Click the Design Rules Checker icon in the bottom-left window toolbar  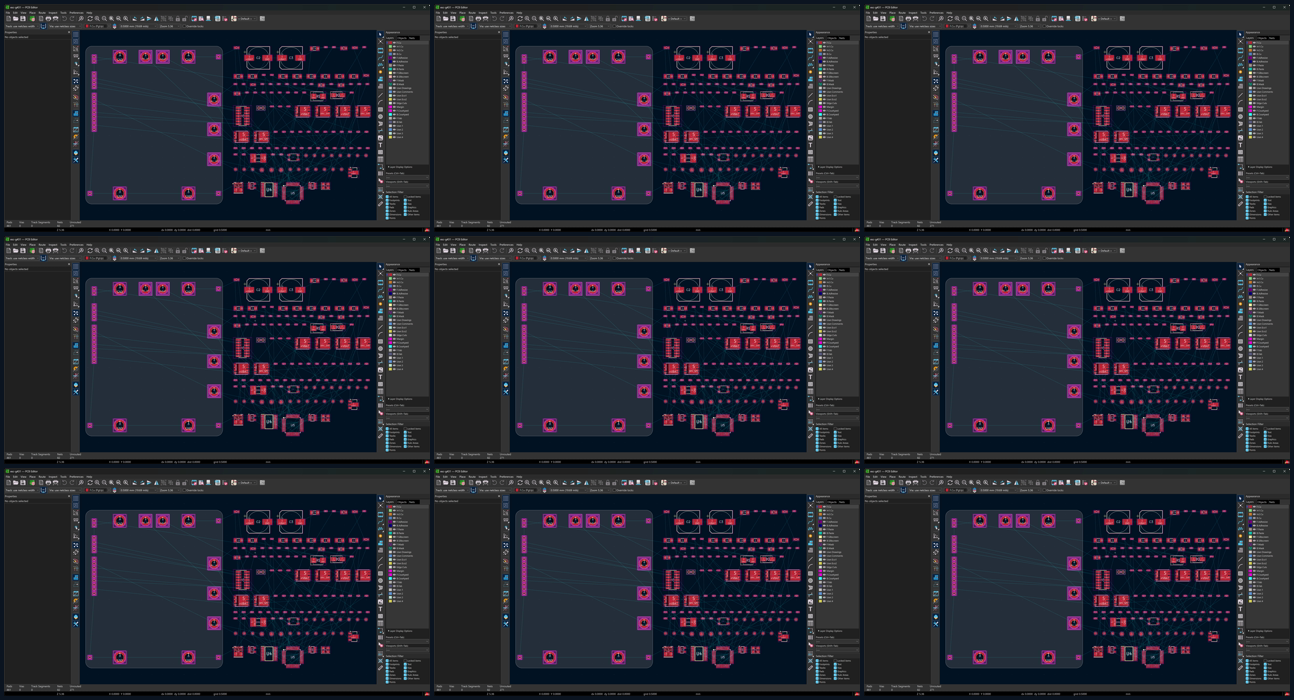pyautogui.click(x=225, y=482)
